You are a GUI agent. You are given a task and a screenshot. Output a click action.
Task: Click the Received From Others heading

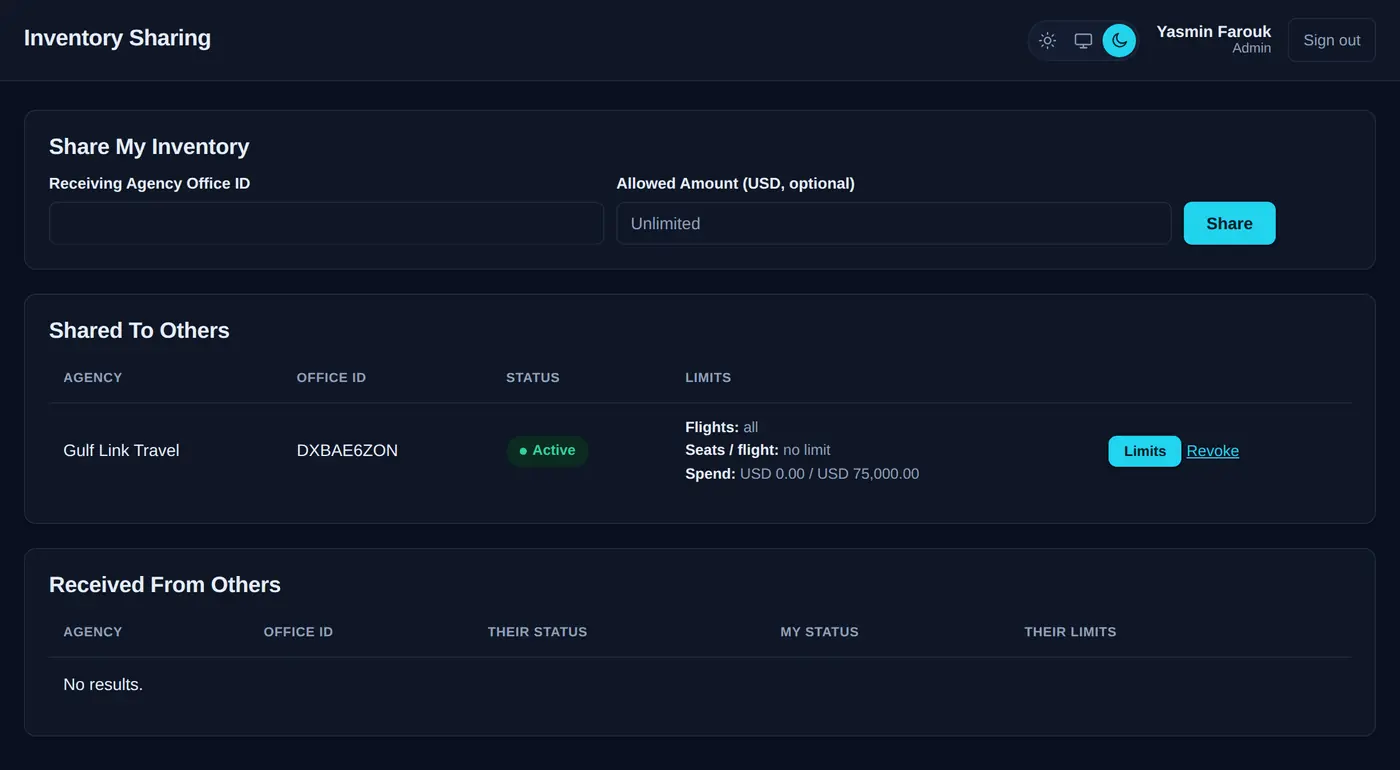165,584
